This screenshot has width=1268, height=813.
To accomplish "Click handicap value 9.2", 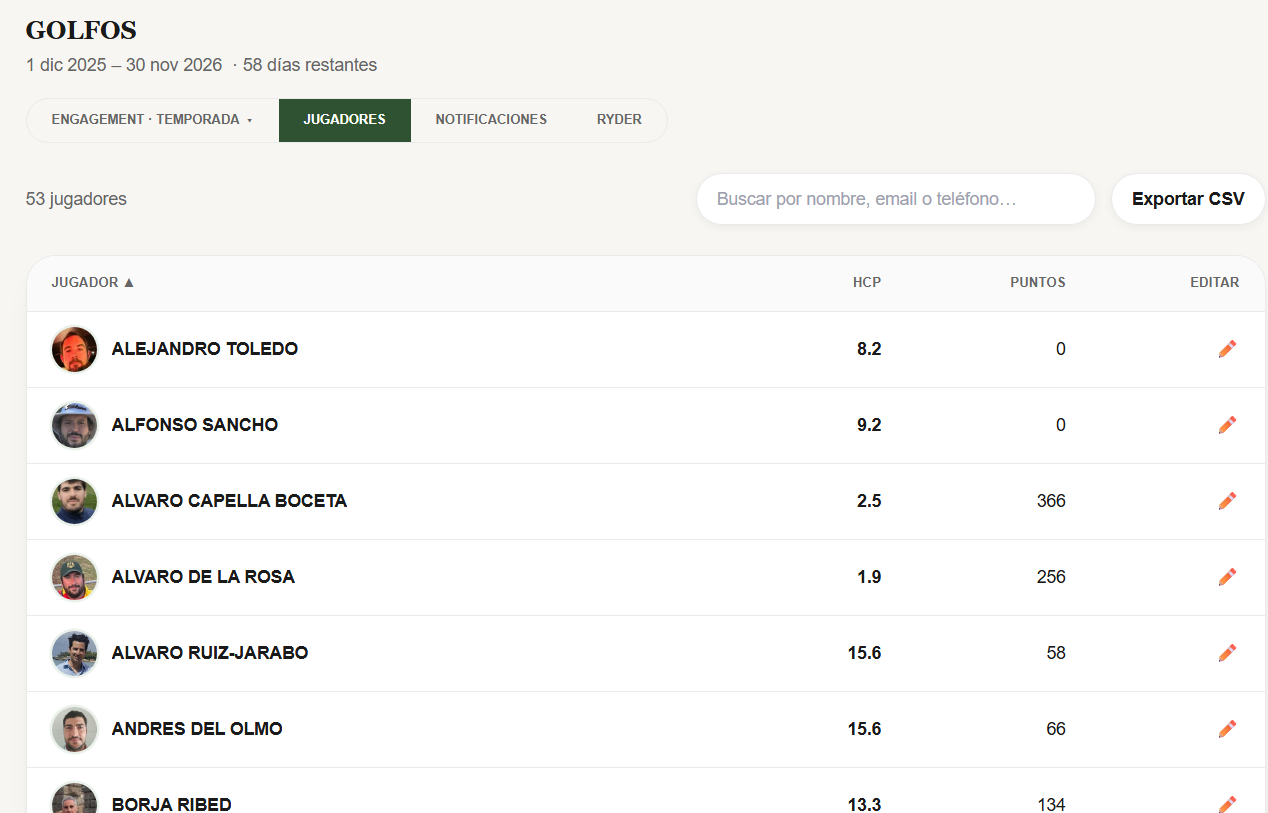I will click(x=869, y=425).
